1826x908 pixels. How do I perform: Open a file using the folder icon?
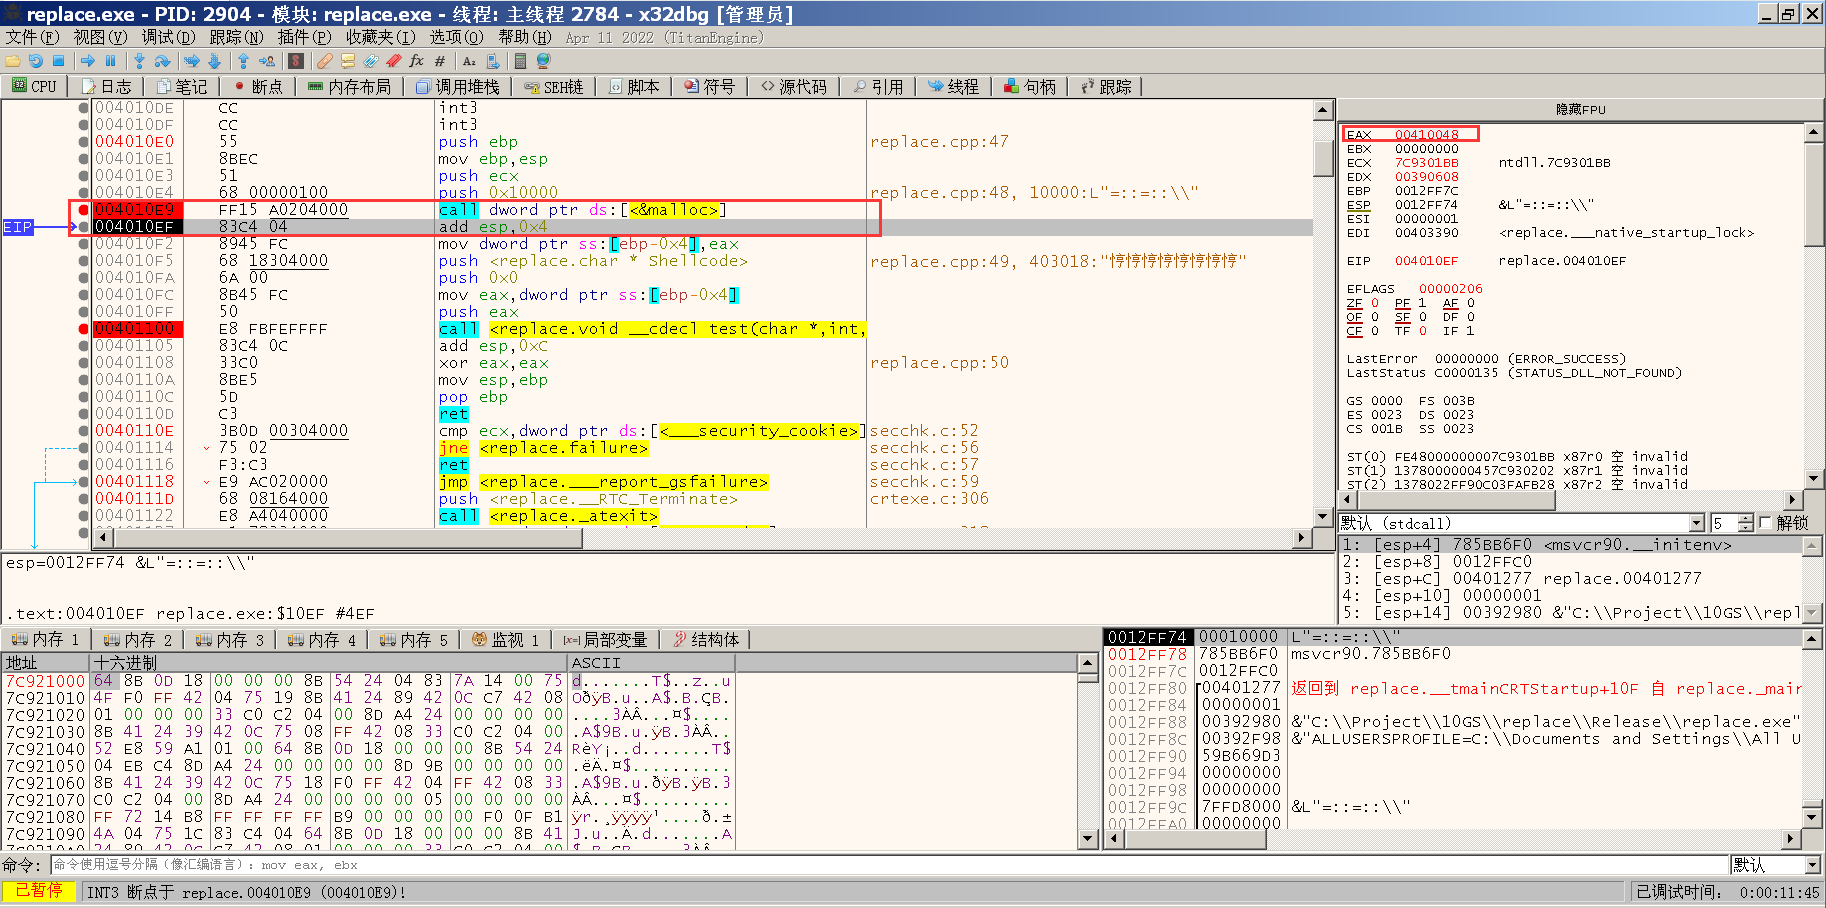tap(14, 61)
